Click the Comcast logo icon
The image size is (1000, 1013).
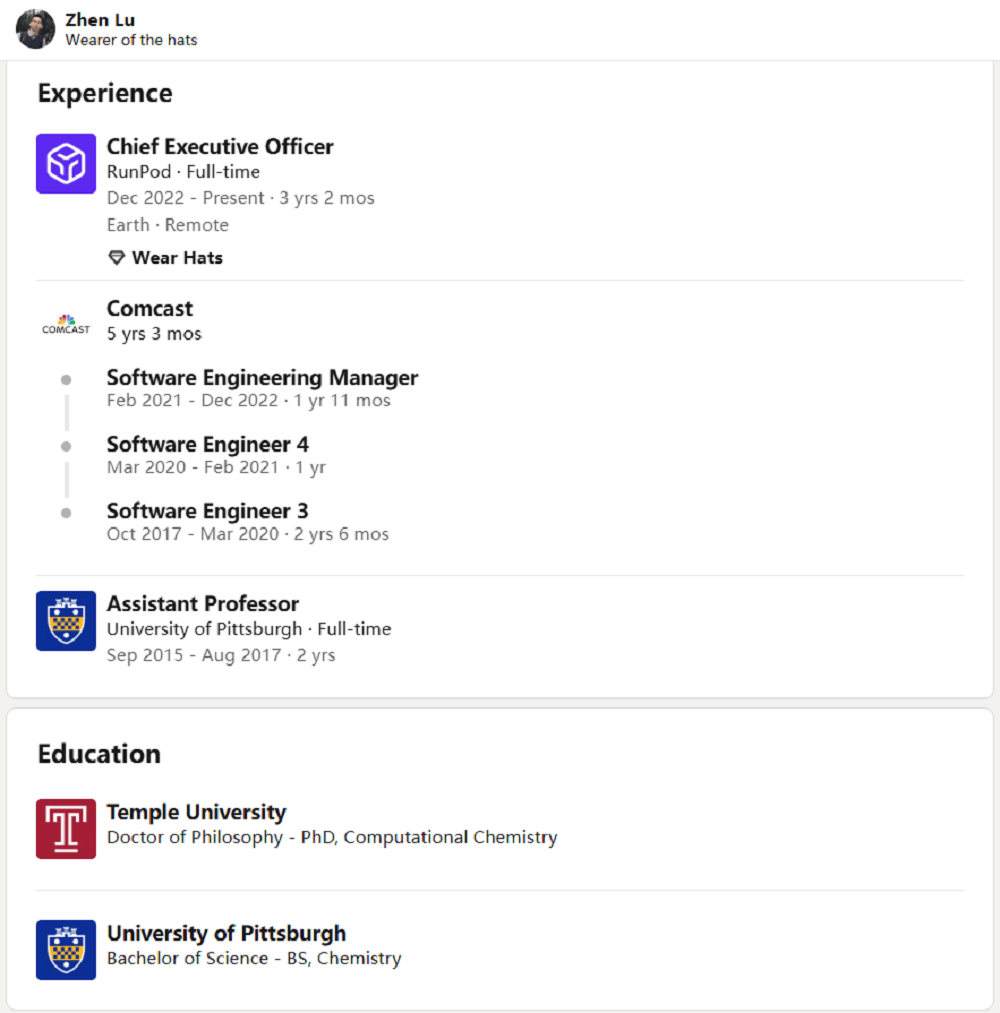(x=66, y=324)
